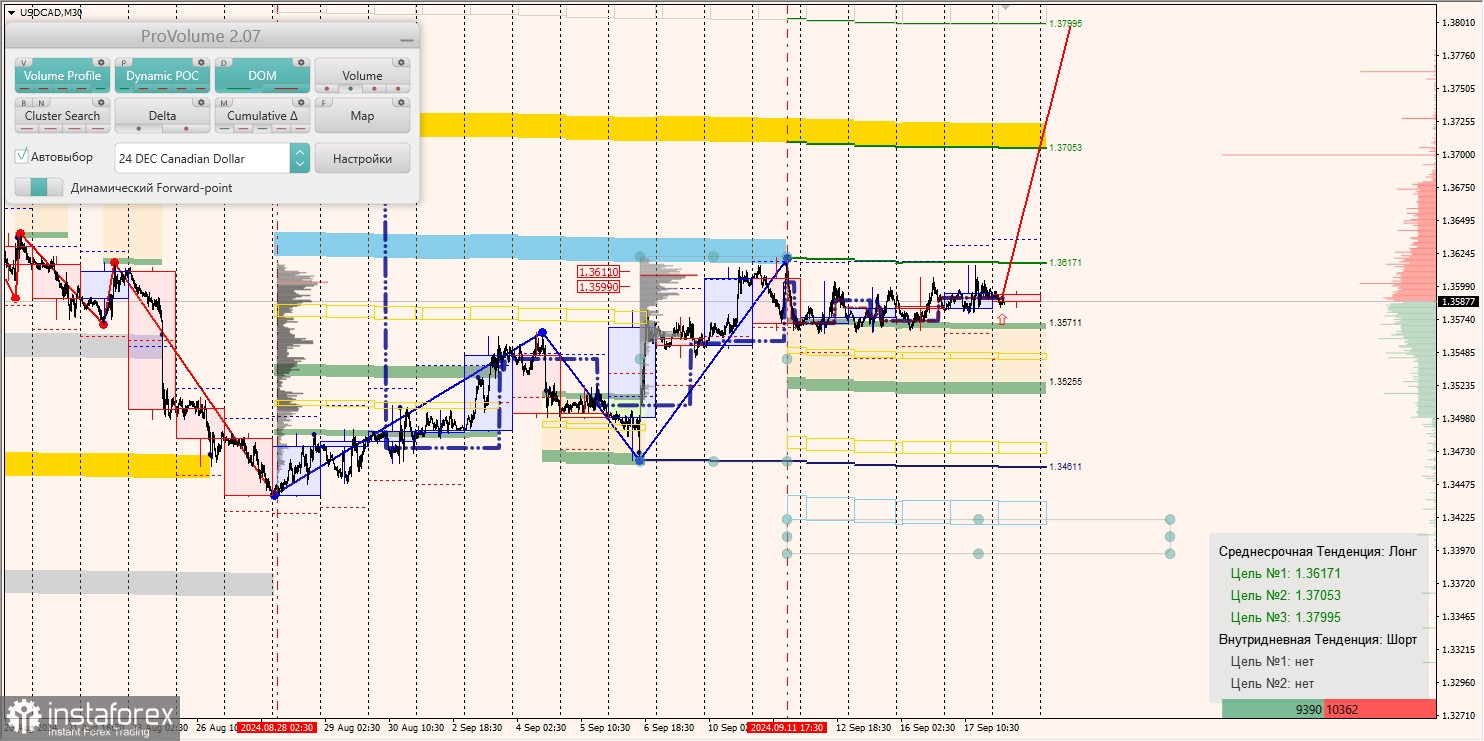This screenshot has width=1484, height=741.
Task: Click the 1.36110 red price label
Action: coord(598,272)
